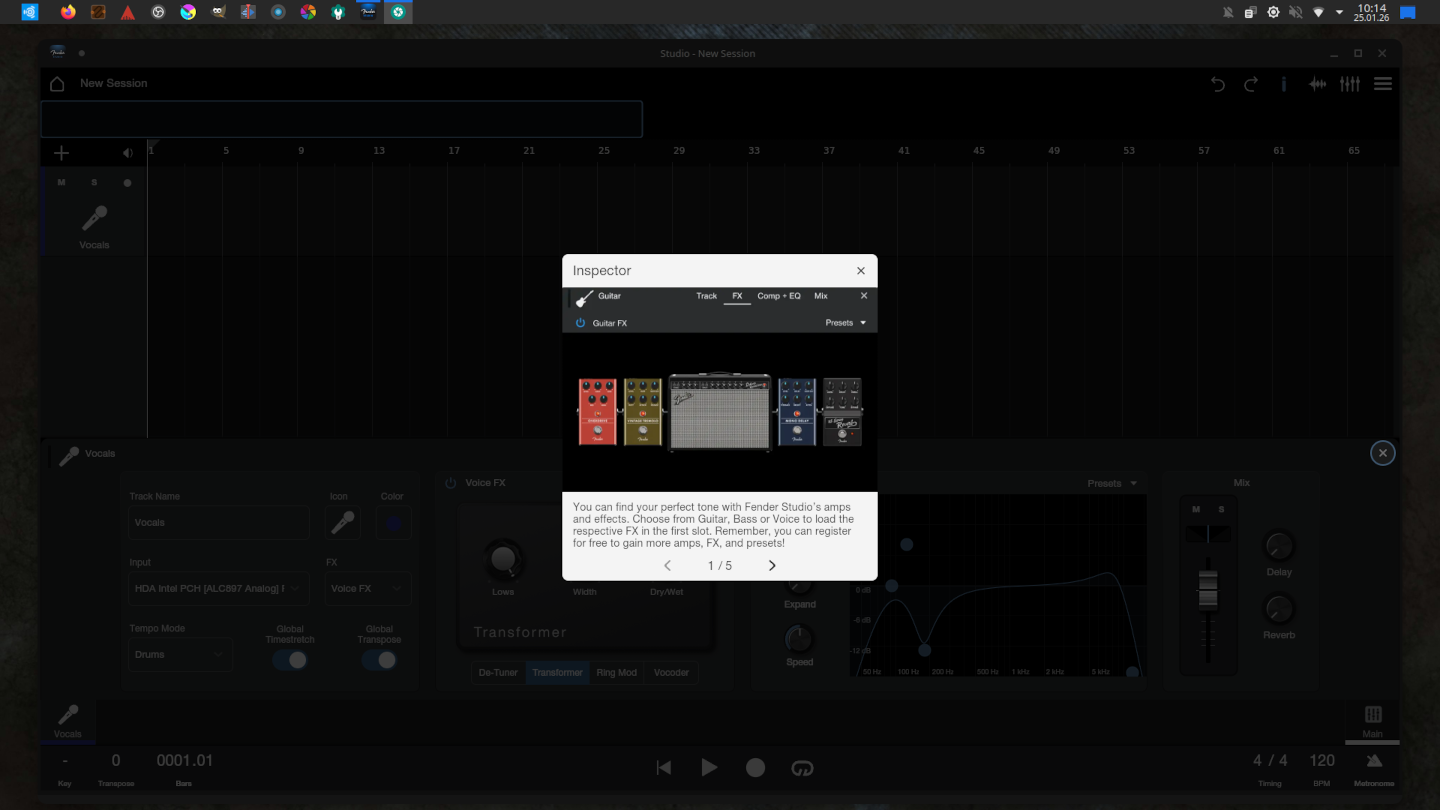The image size is (1440, 810).
Task: Click the Redo arrow icon
Action: (x=1251, y=84)
